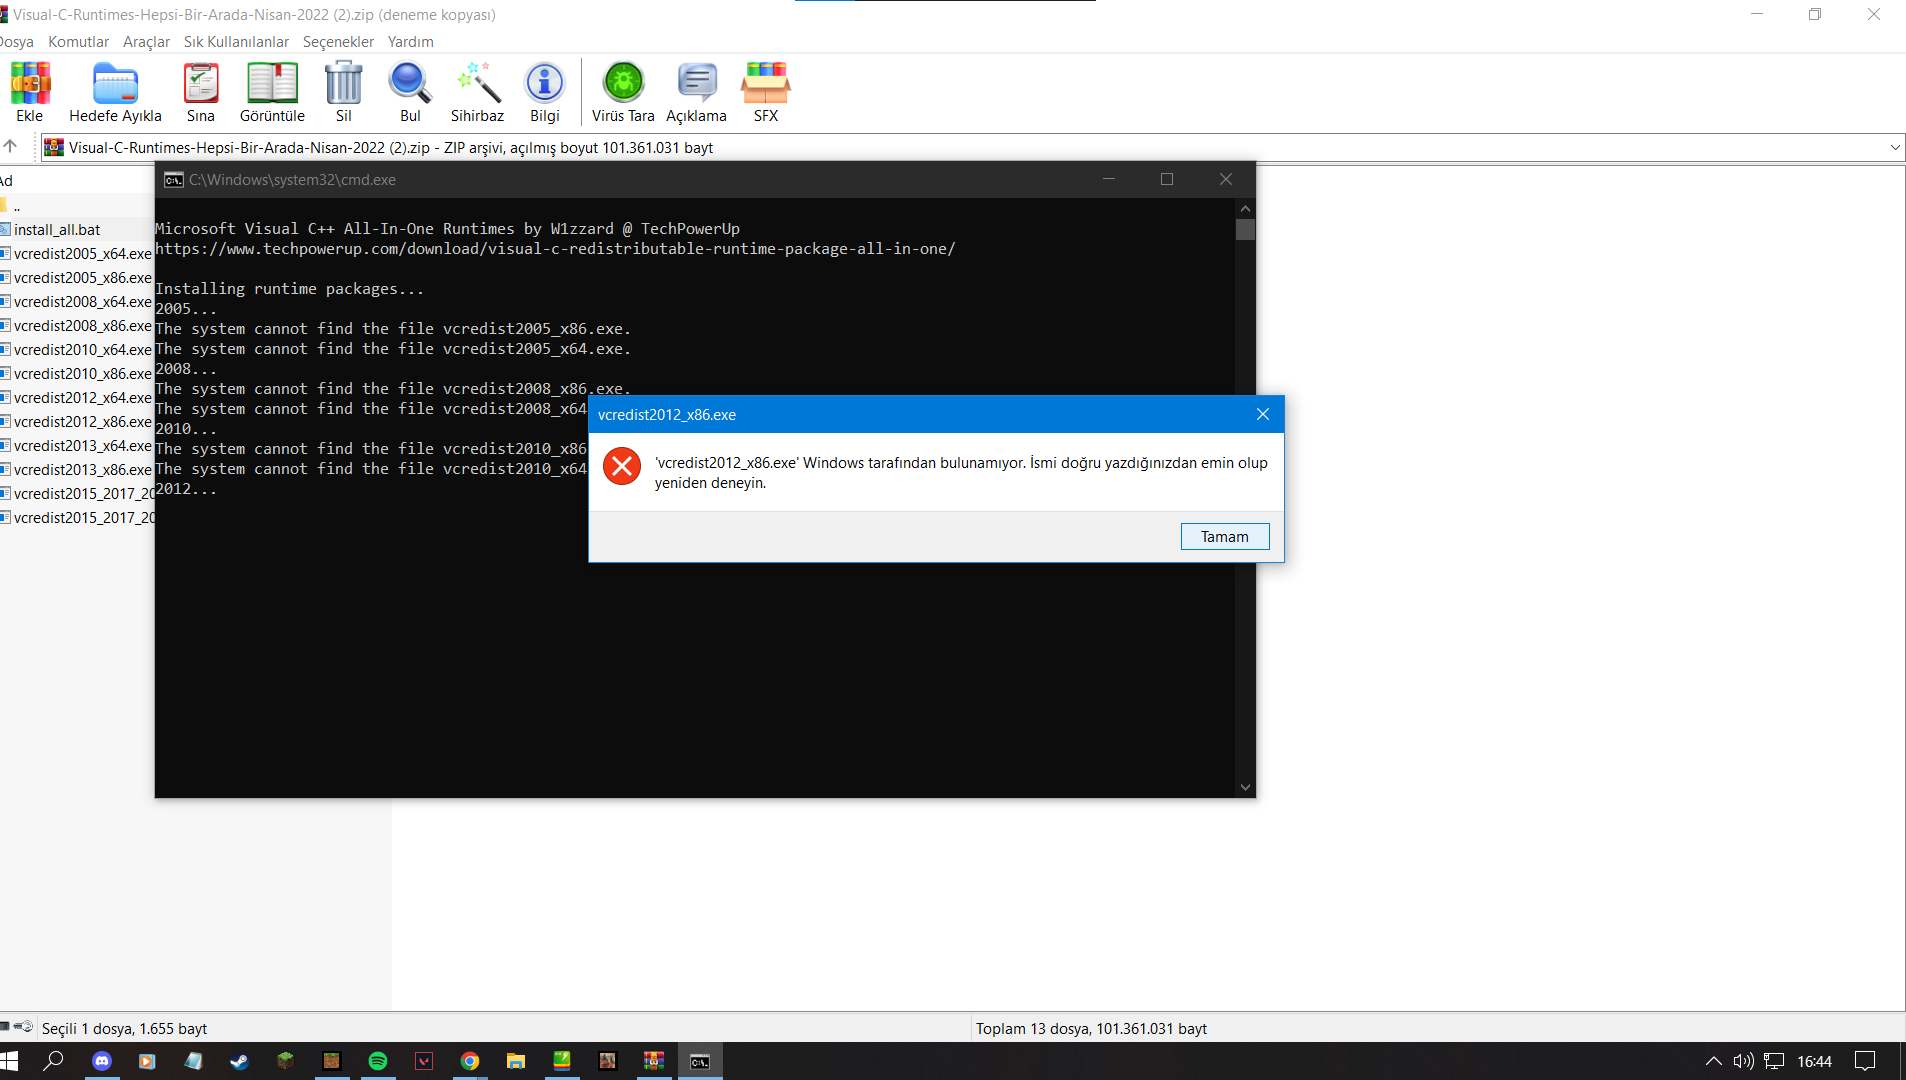Click the cmd.exe taskbar icon
1906x1080 pixels.
(700, 1061)
